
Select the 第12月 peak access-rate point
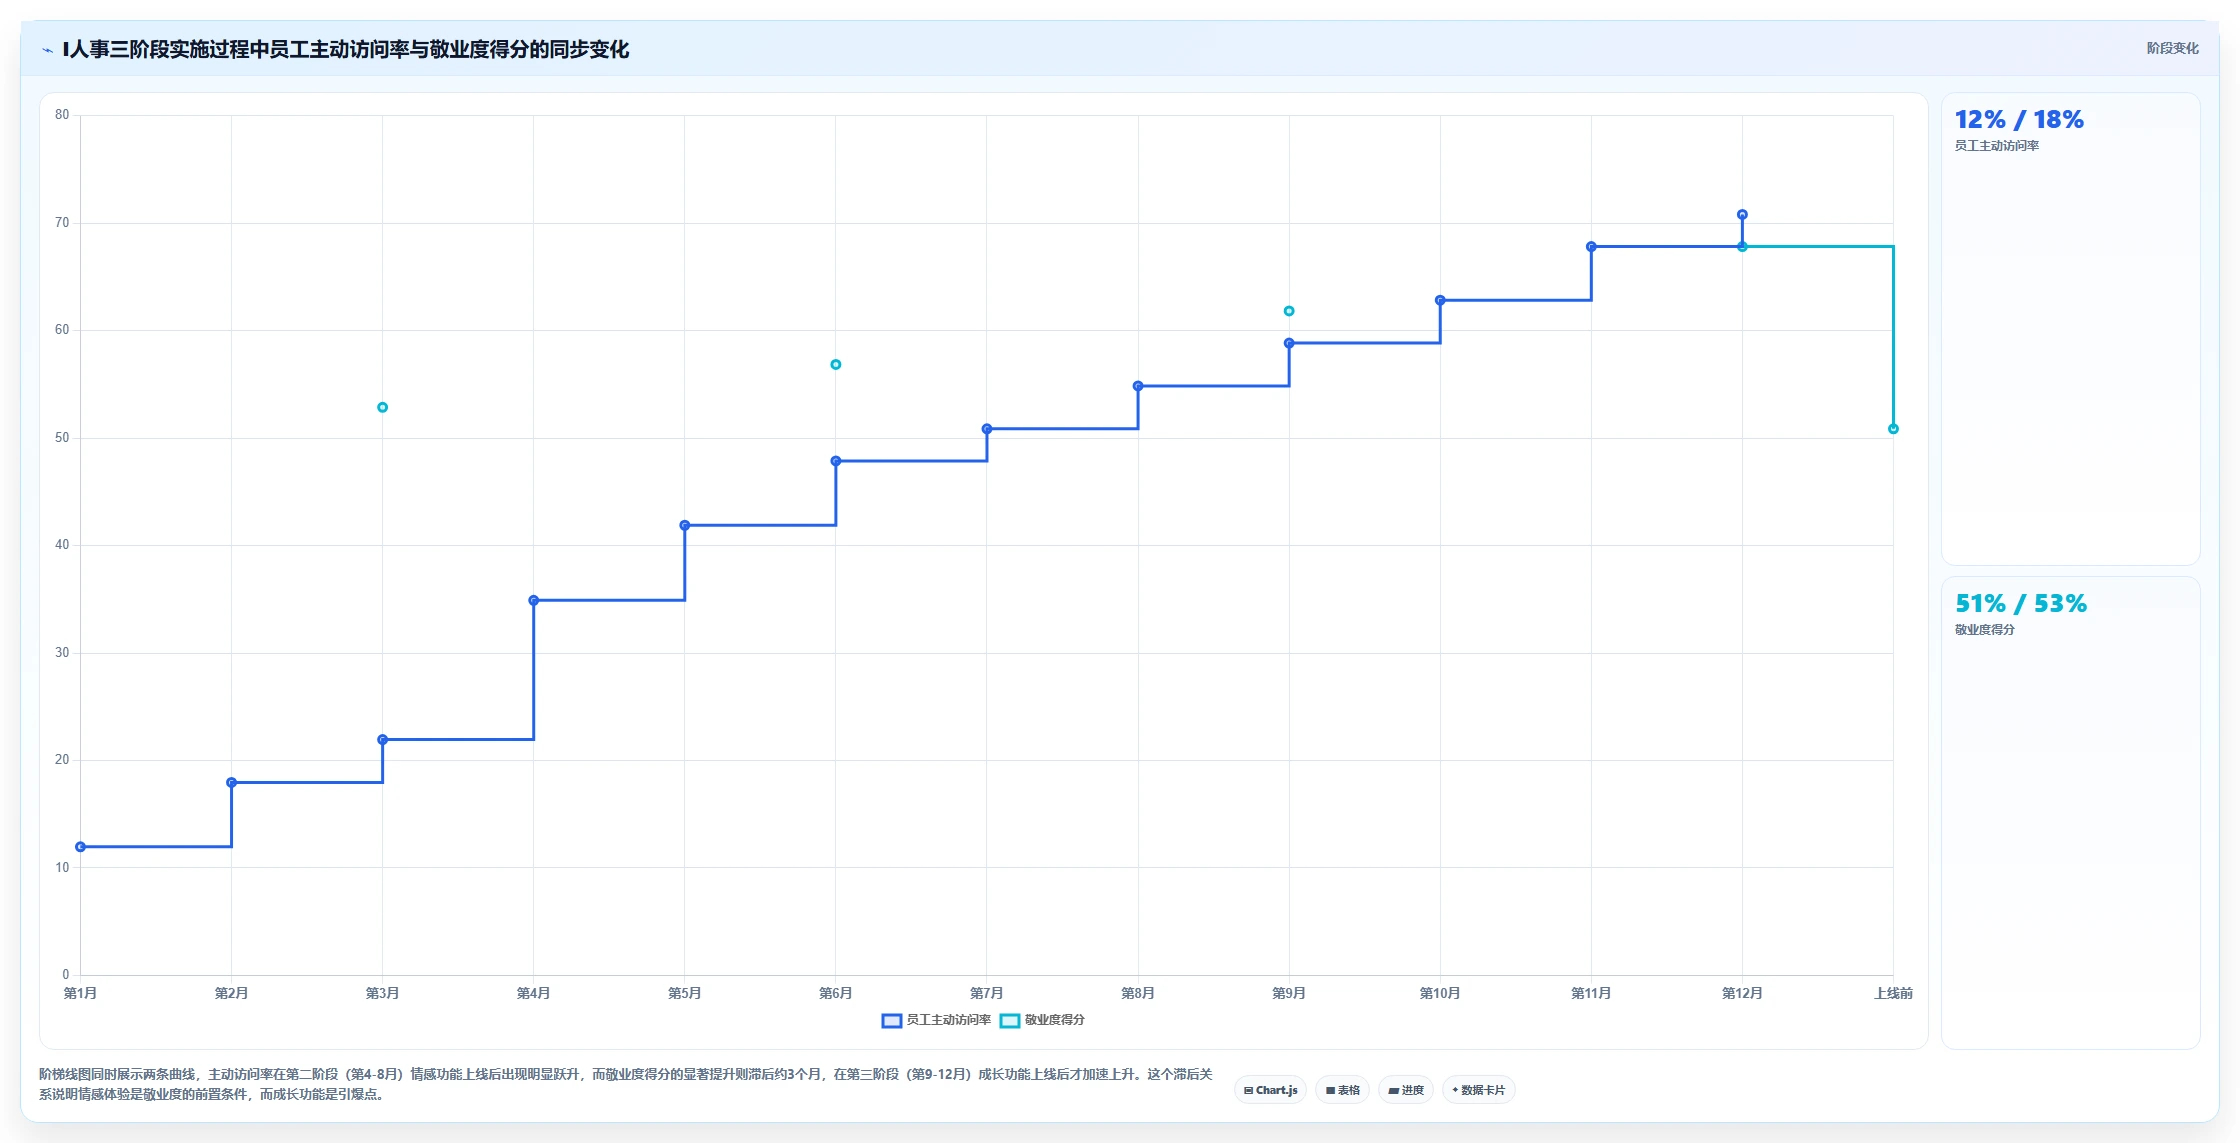[x=1742, y=215]
